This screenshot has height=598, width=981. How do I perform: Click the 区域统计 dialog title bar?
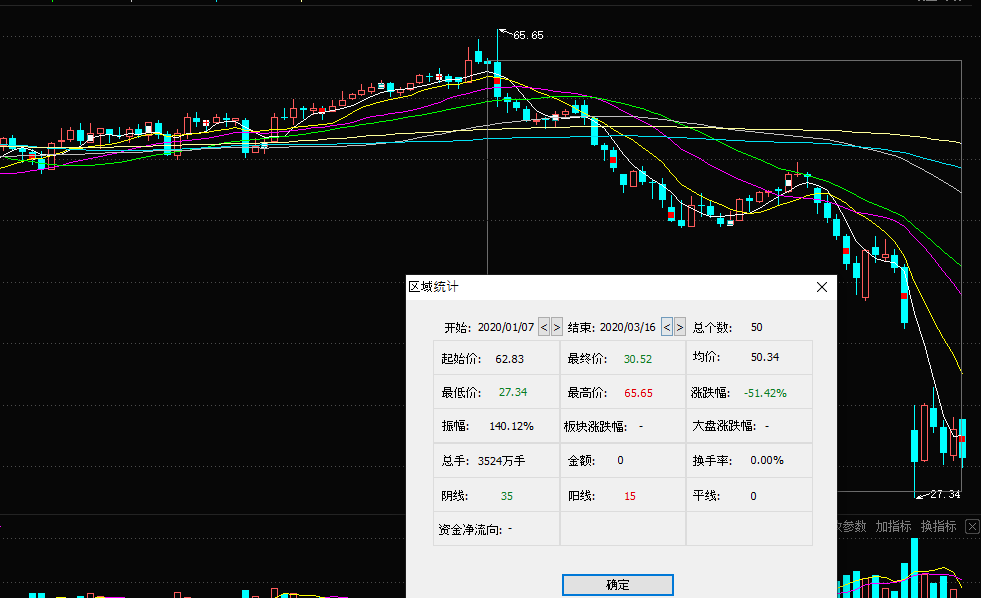click(x=600, y=287)
